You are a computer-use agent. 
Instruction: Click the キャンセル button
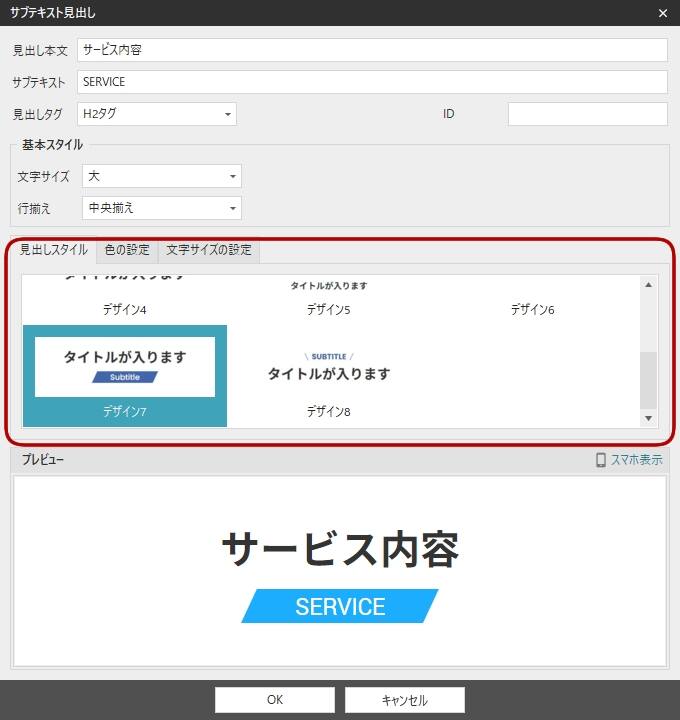coord(405,700)
